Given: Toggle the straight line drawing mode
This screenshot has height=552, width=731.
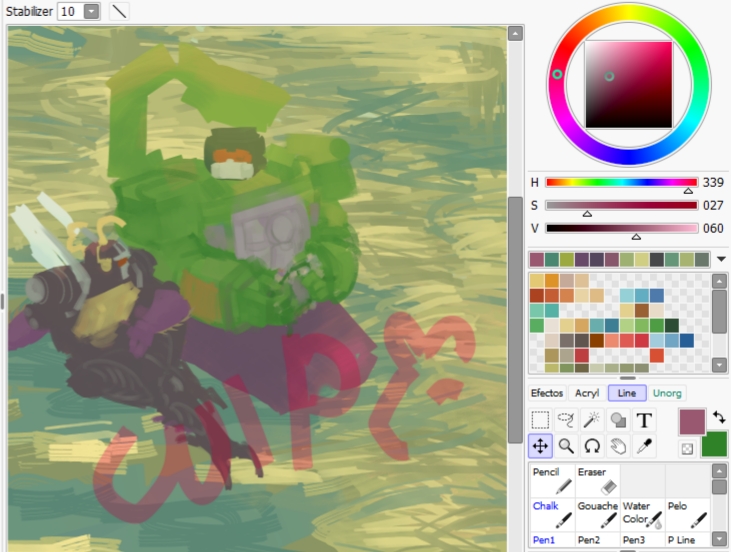Looking at the screenshot, I should 119,11.
